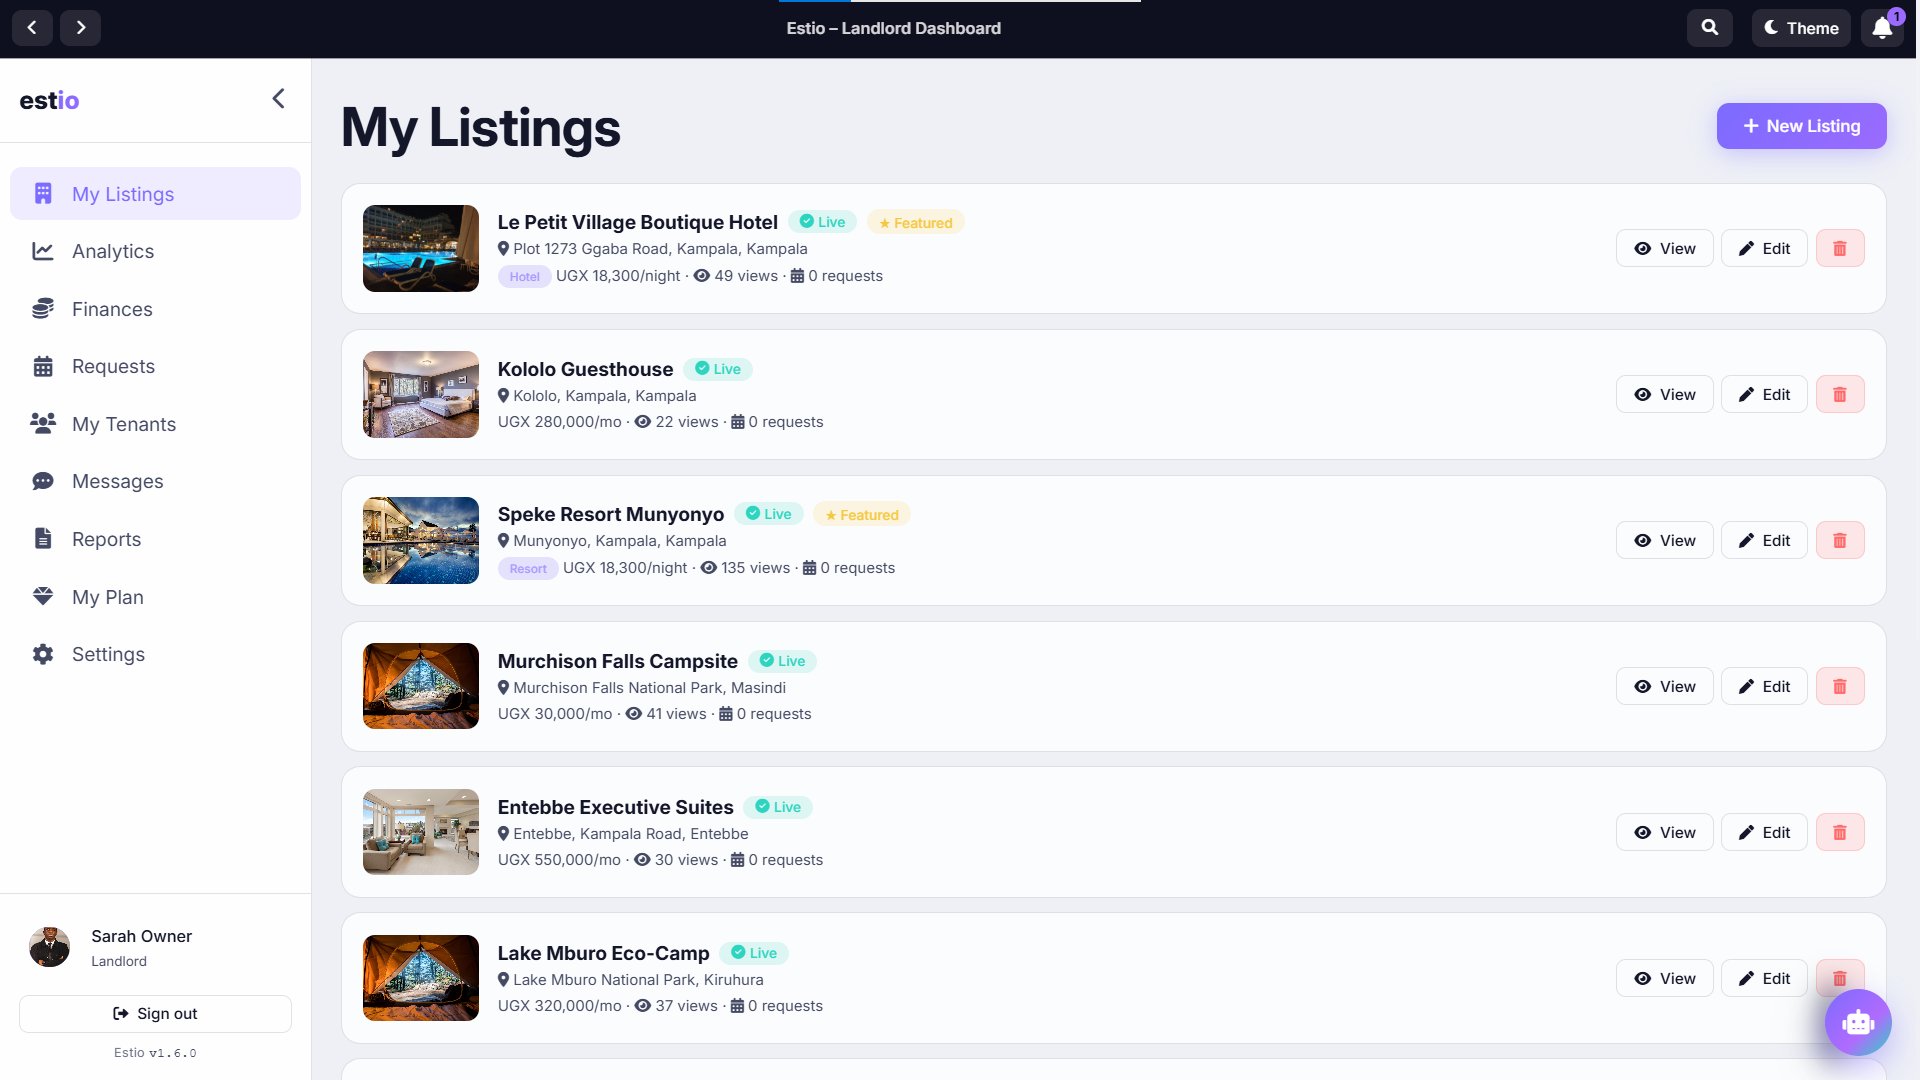Screen dimensions: 1920x1080
Task: Click Live badge on Le Petit Village
Action: coord(823,222)
